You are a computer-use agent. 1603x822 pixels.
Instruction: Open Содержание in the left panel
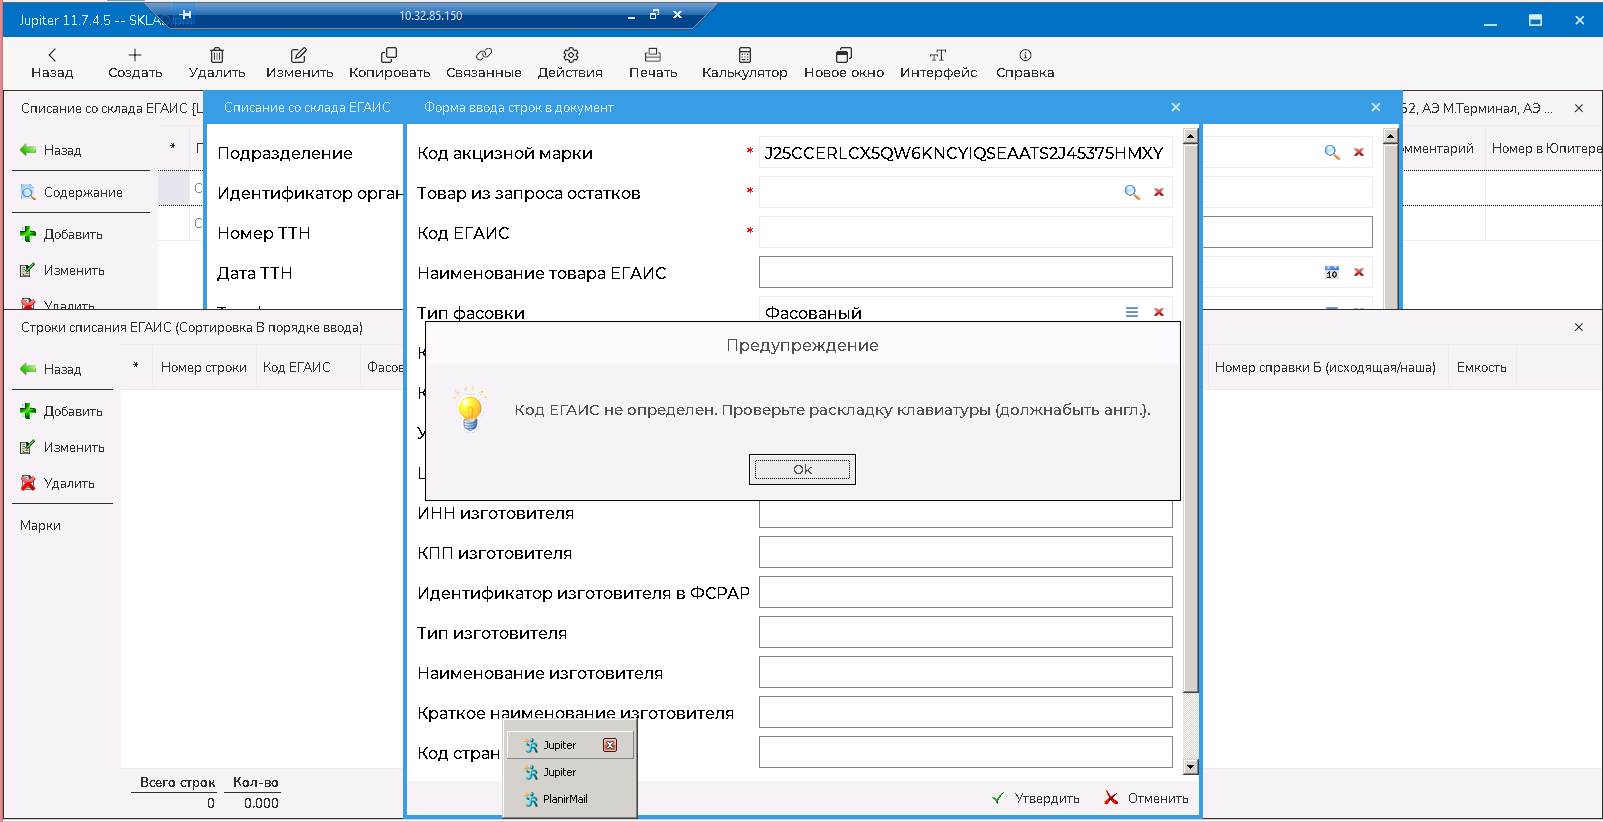72,192
